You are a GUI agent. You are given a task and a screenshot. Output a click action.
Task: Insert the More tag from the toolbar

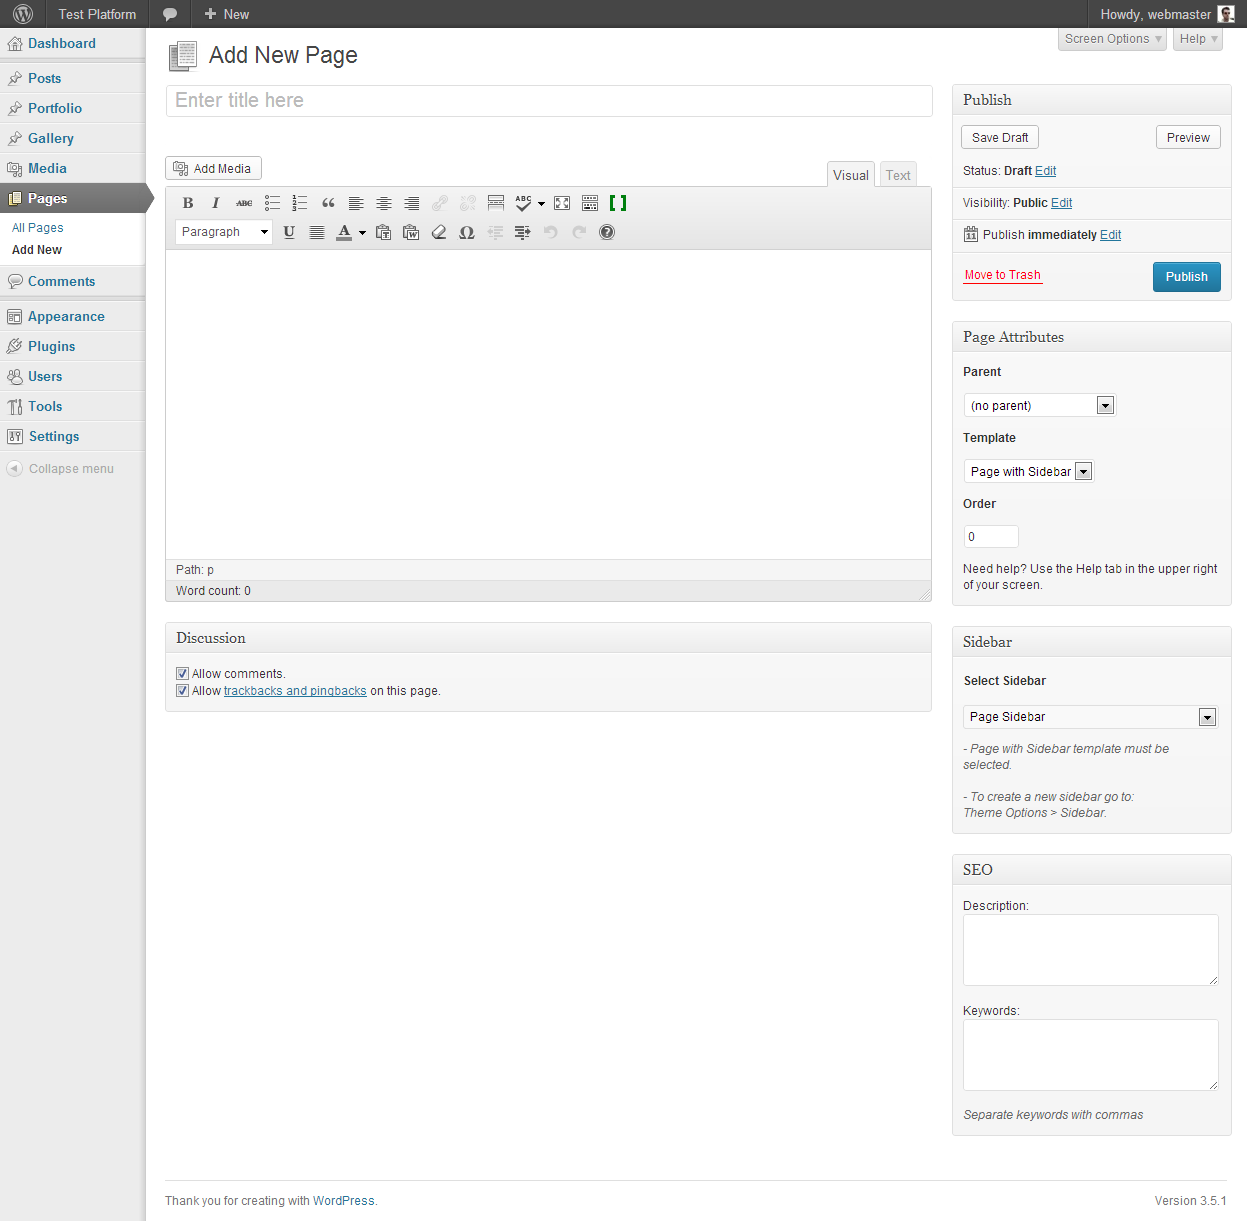point(495,203)
